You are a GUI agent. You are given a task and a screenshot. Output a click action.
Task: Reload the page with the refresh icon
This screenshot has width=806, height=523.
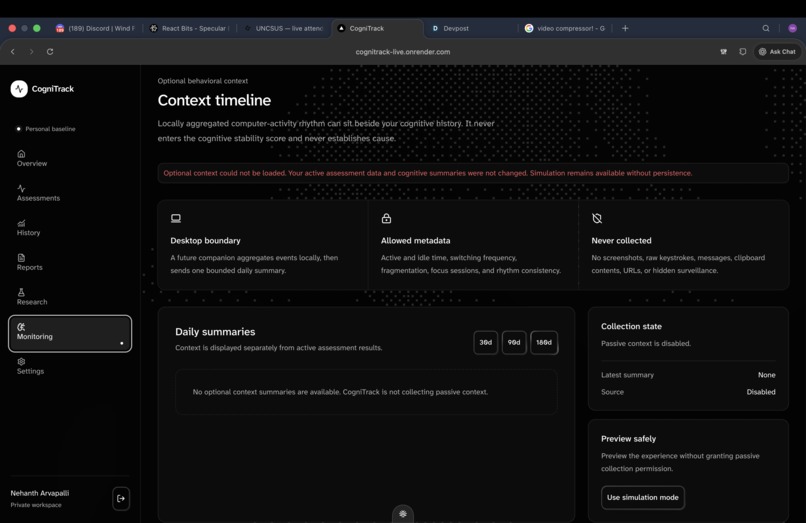point(50,51)
